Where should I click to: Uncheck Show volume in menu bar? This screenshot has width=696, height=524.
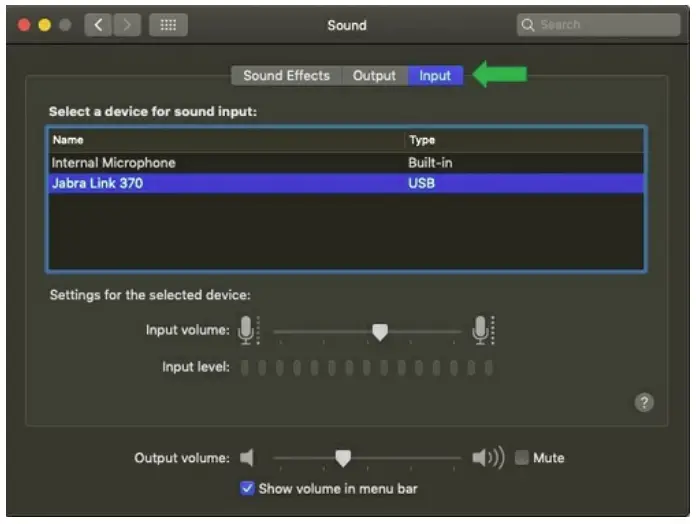click(x=247, y=488)
